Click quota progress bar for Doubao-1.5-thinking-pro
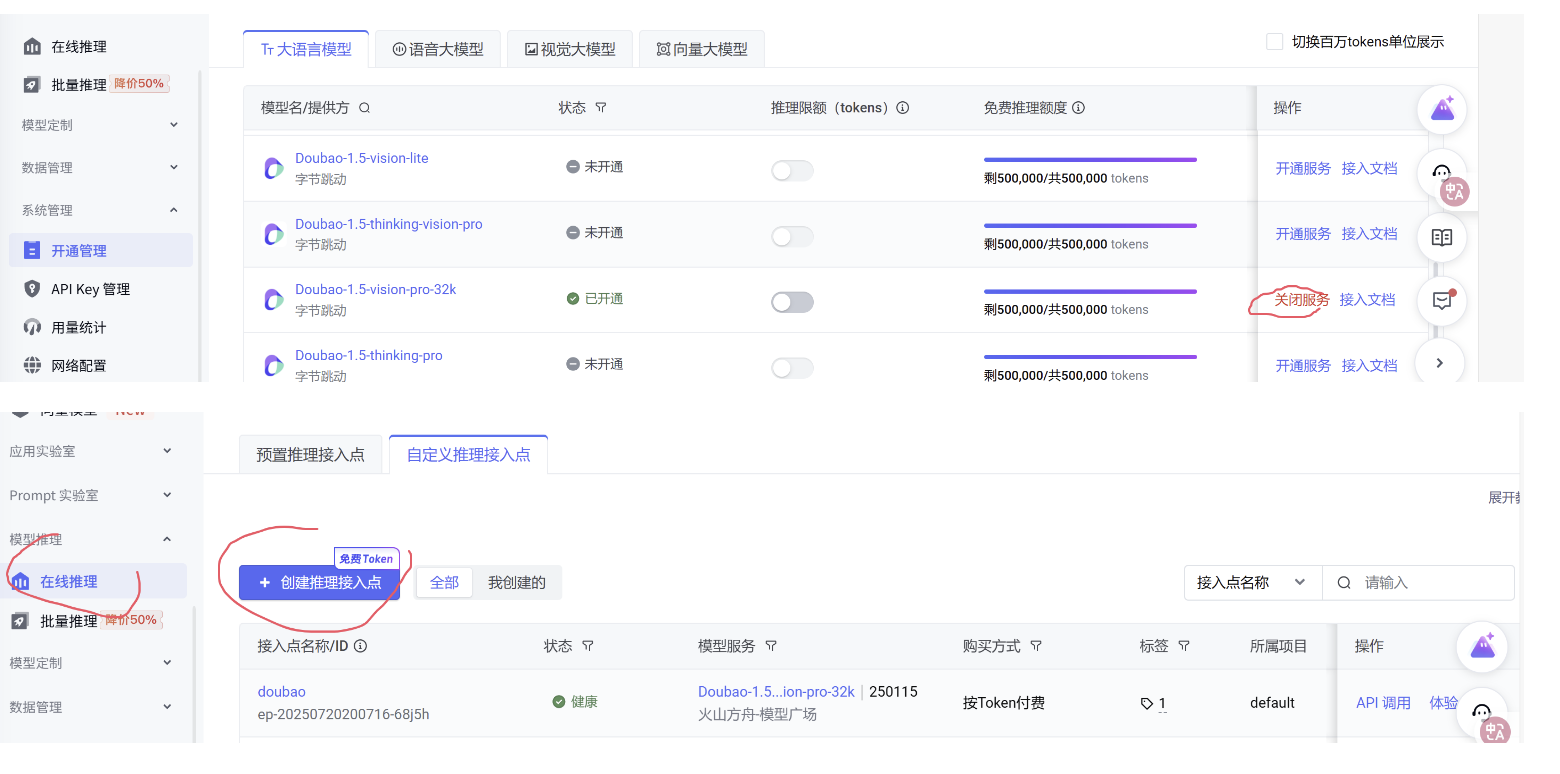This screenshot has height=774, width=1560. pos(1090,357)
